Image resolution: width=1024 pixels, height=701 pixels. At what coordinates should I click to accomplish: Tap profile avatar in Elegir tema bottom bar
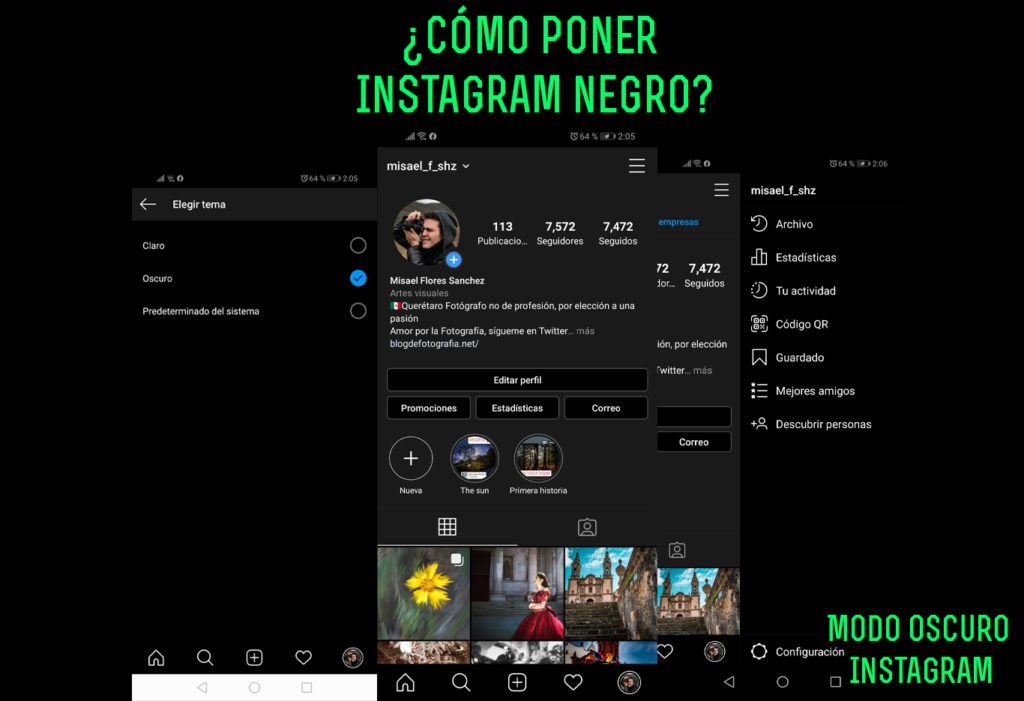353,657
